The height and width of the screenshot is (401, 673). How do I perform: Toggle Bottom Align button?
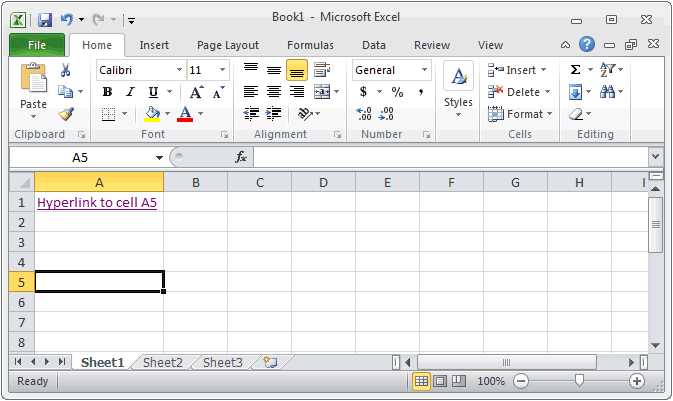pos(297,70)
